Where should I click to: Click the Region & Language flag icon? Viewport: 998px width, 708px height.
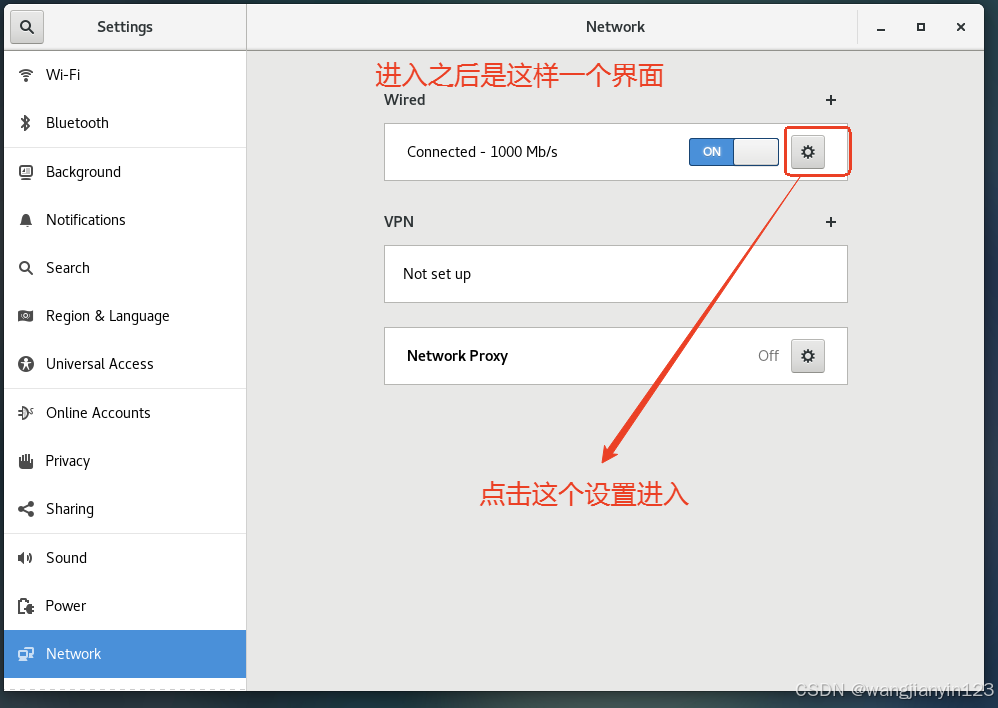click(25, 316)
